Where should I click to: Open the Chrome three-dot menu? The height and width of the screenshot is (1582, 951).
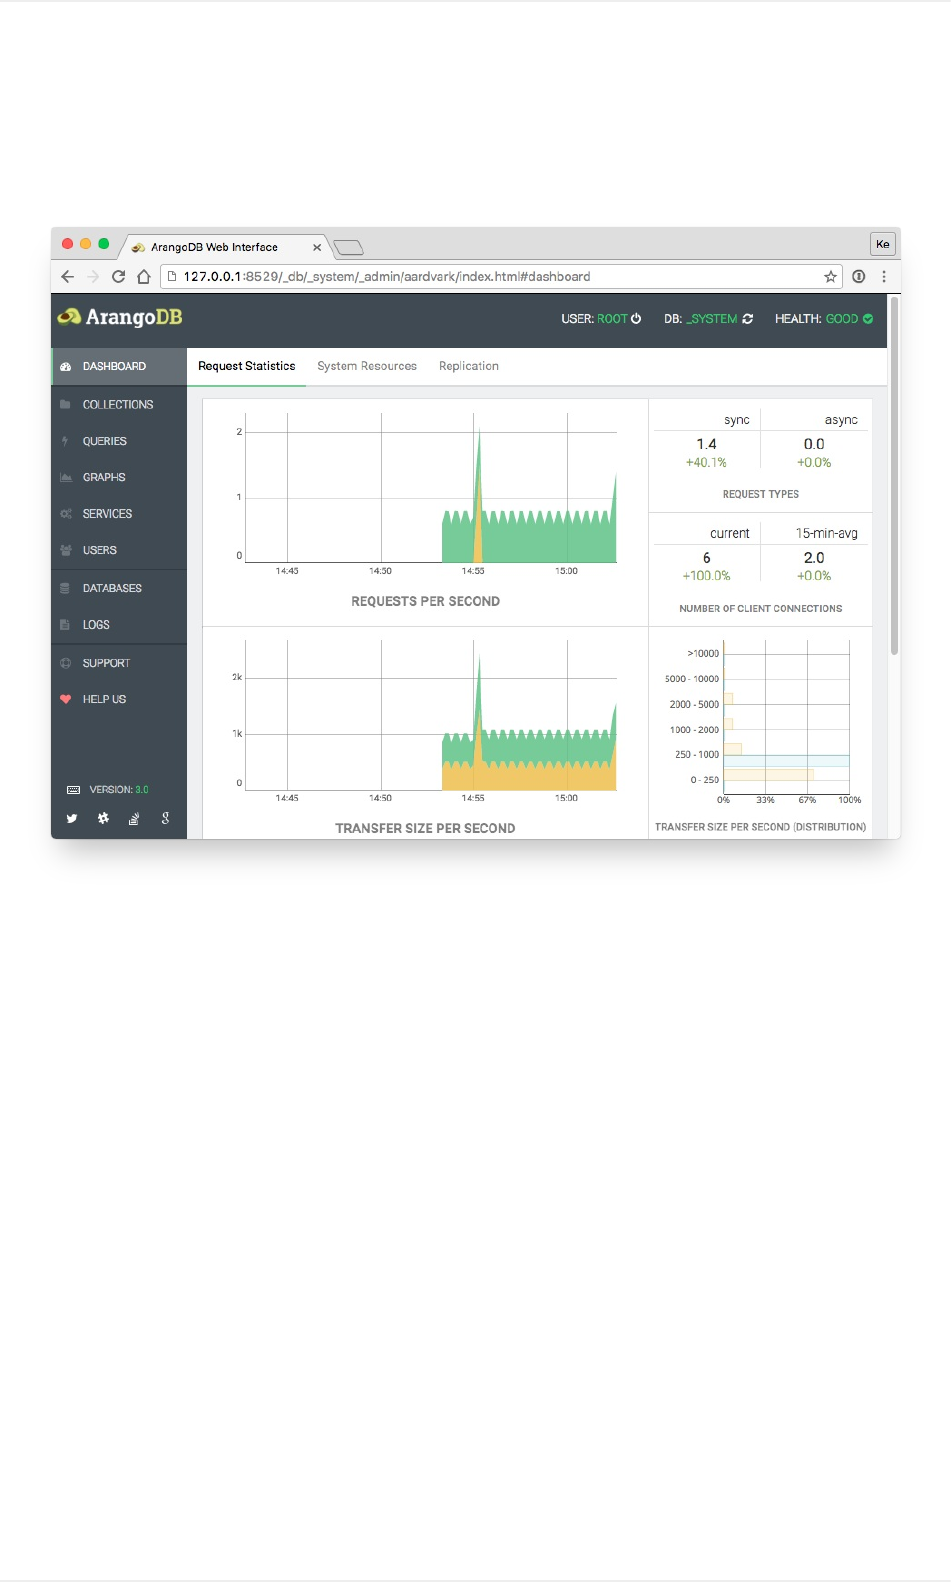(884, 277)
